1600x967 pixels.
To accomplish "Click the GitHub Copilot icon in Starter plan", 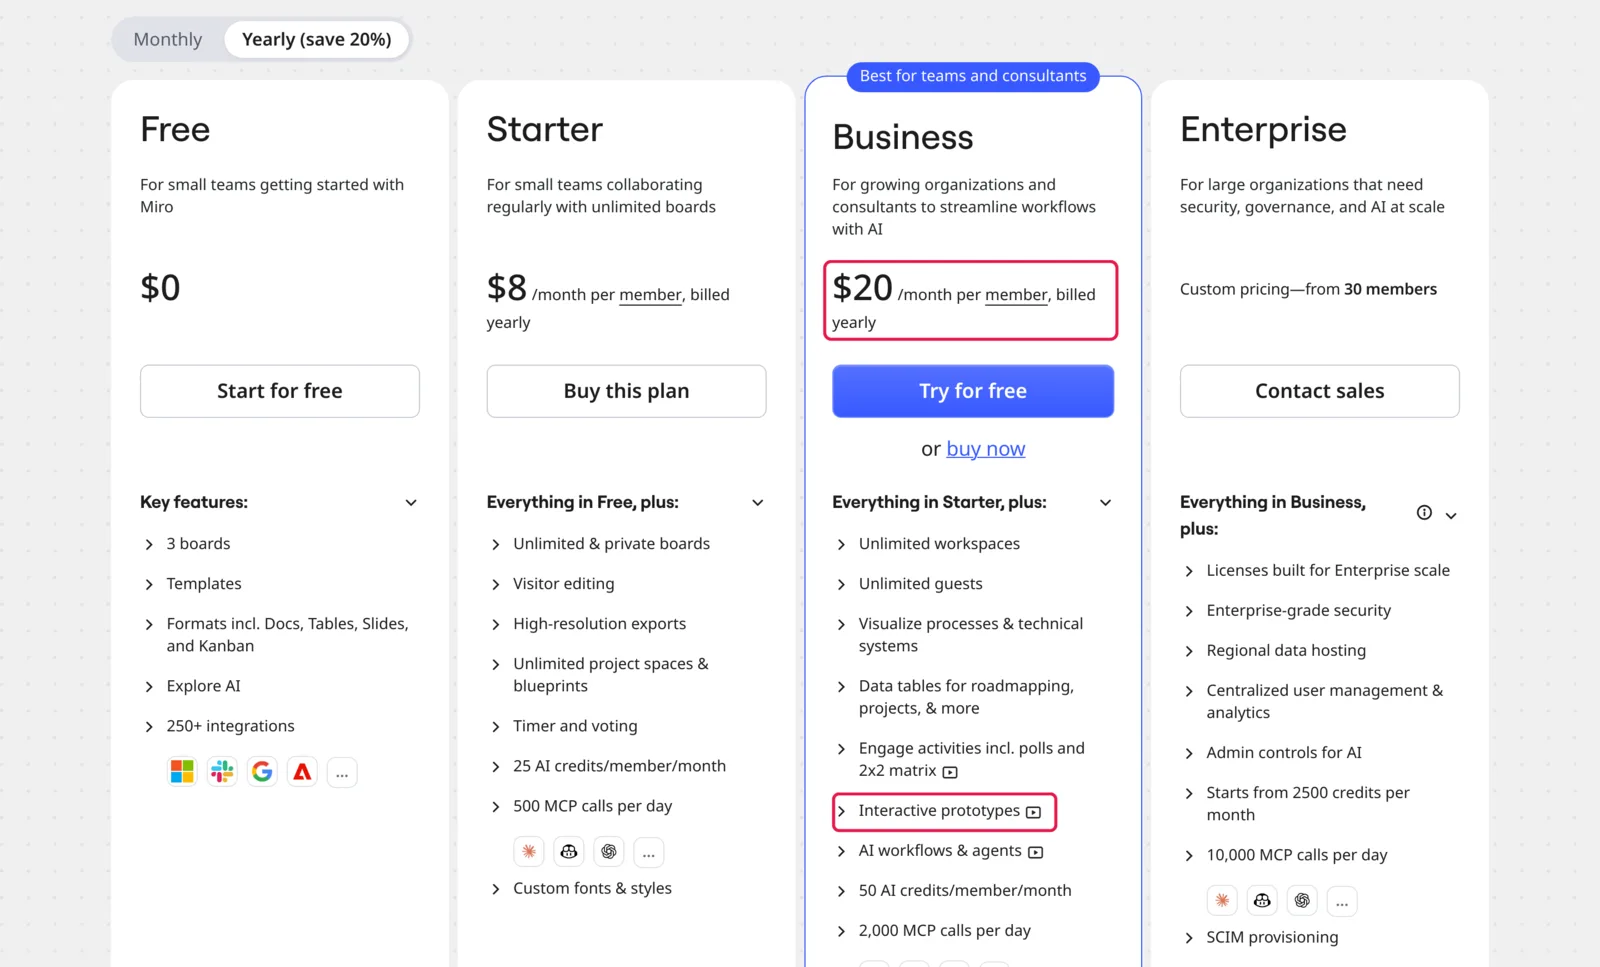I will (569, 851).
